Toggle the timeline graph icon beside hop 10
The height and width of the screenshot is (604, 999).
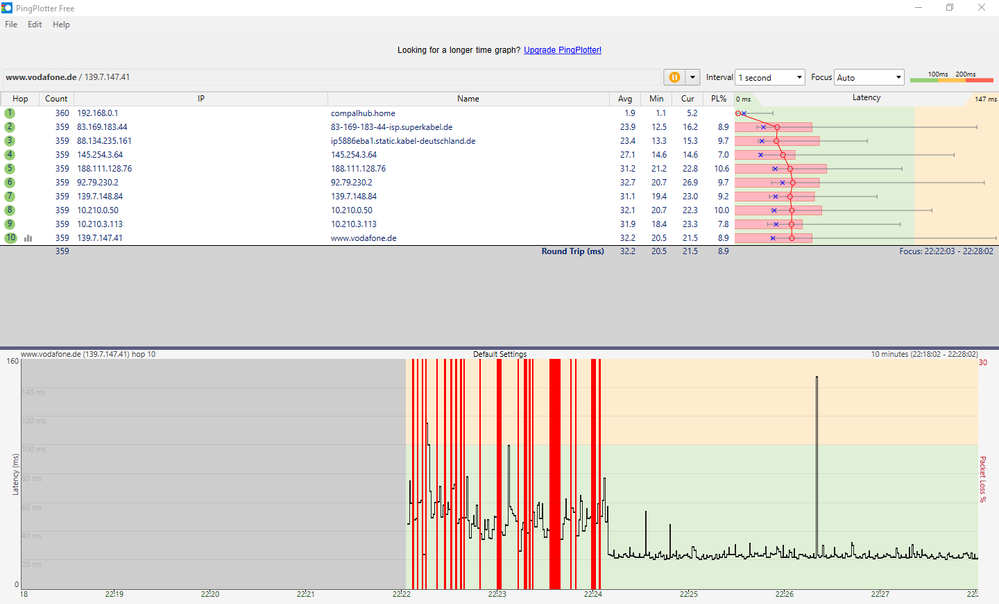tap(28, 238)
